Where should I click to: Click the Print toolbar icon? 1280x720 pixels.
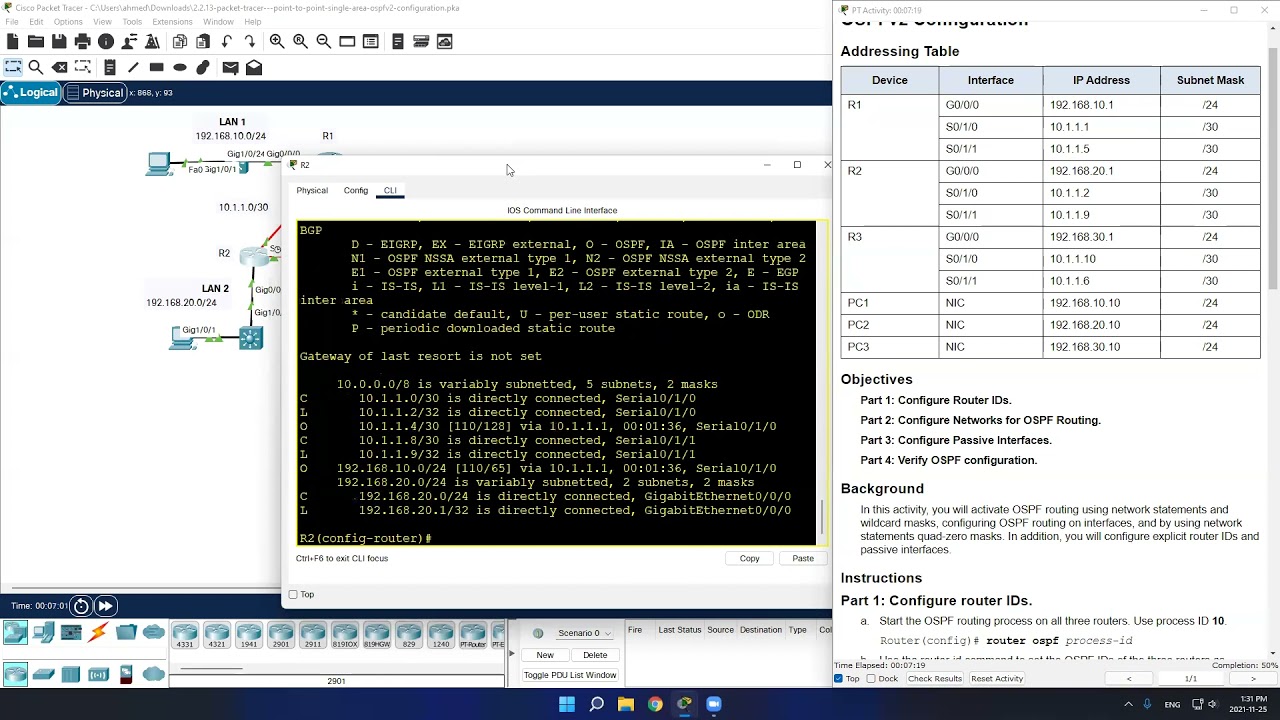pyautogui.click(x=83, y=41)
